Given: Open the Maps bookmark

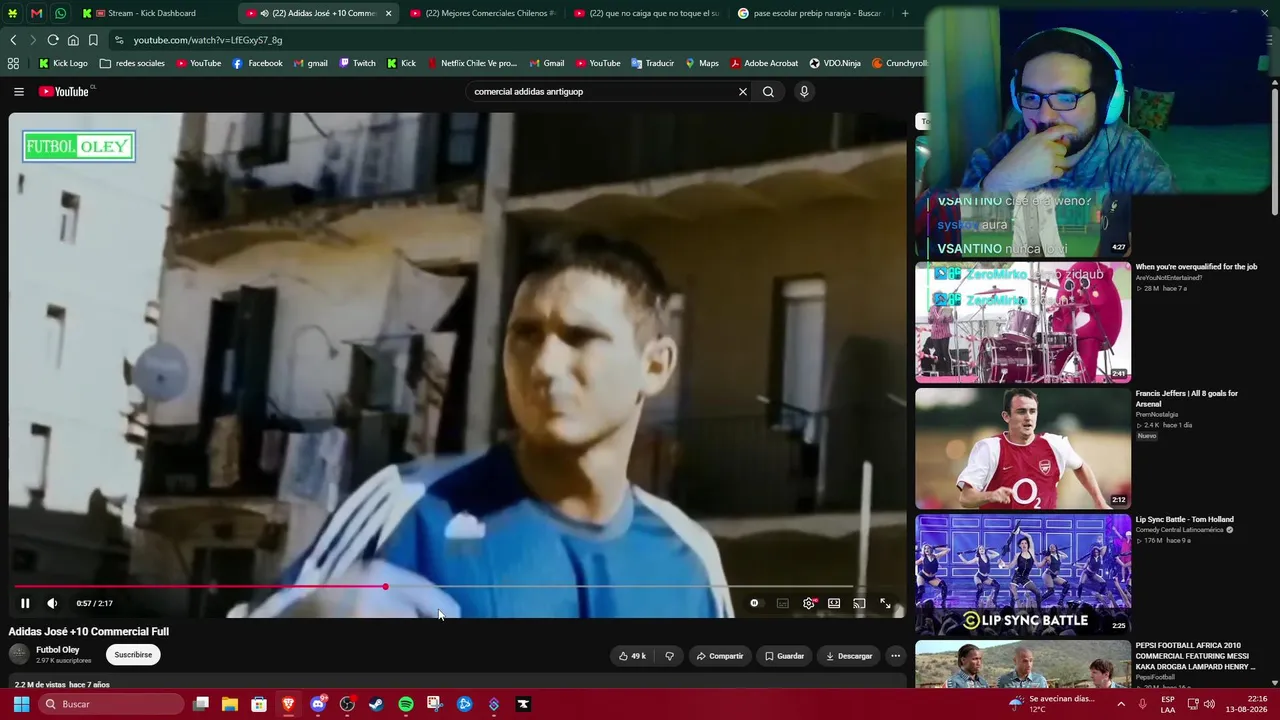Looking at the screenshot, I should point(701,63).
